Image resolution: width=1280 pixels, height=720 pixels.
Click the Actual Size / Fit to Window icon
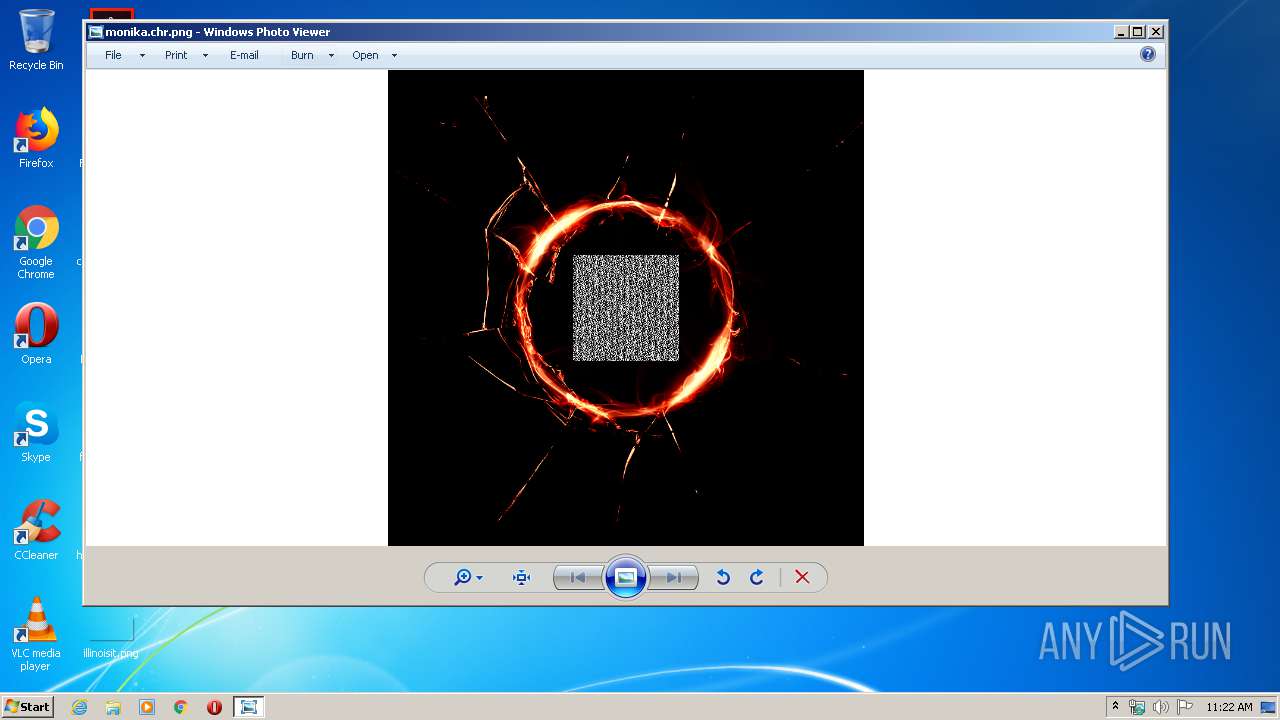point(521,577)
